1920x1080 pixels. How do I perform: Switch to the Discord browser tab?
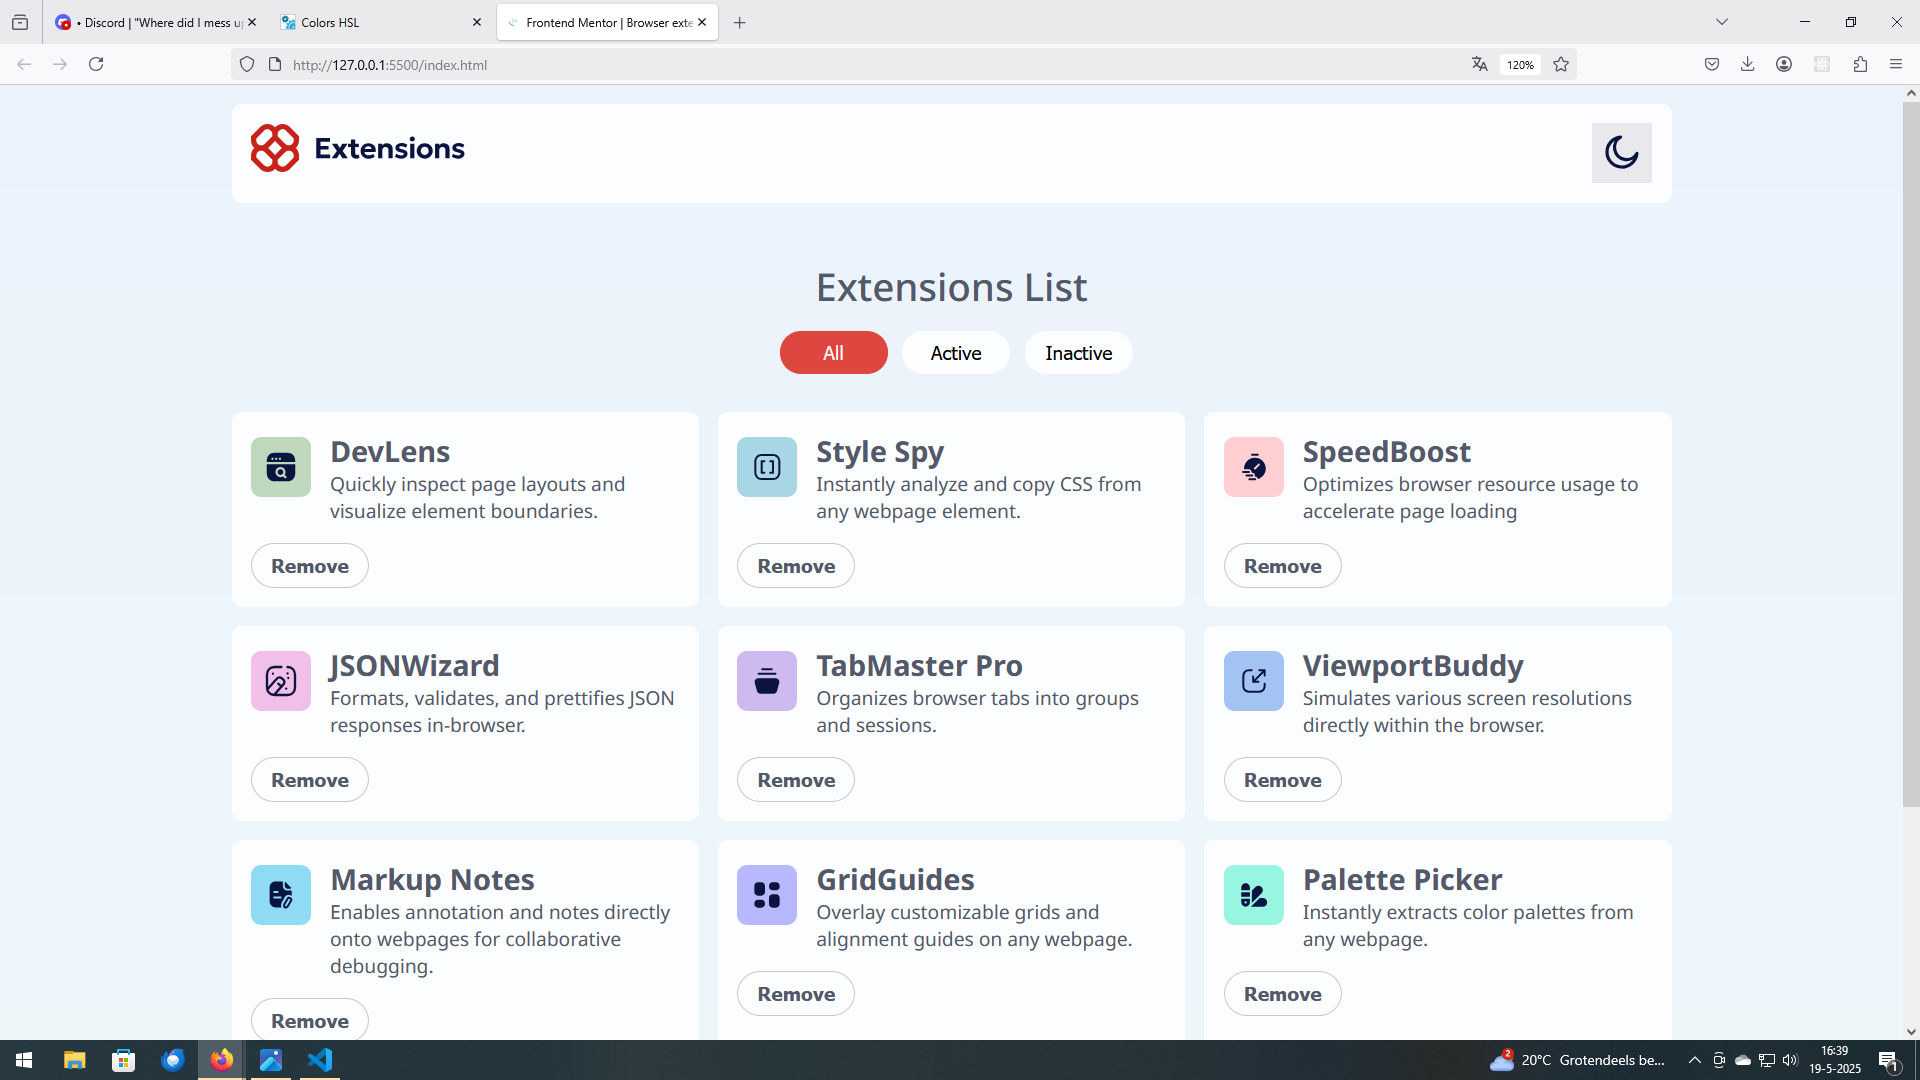pyautogui.click(x=150, y=22)
